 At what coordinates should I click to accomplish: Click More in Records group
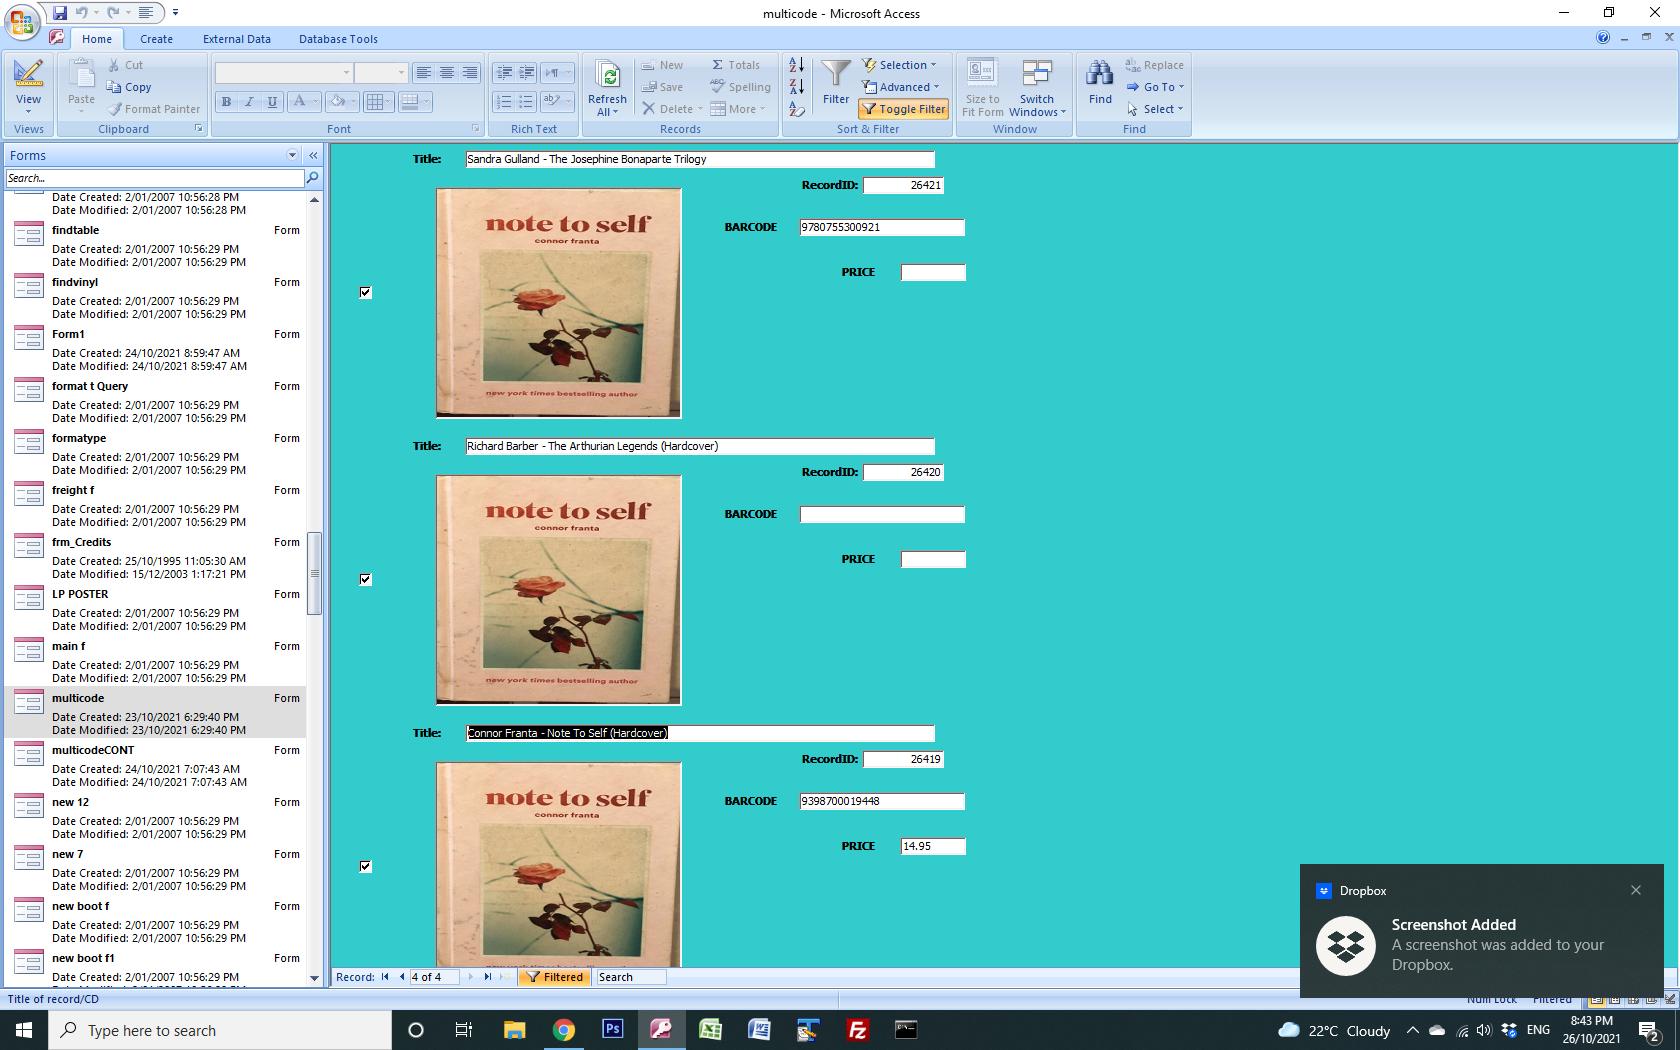[738, 109]
